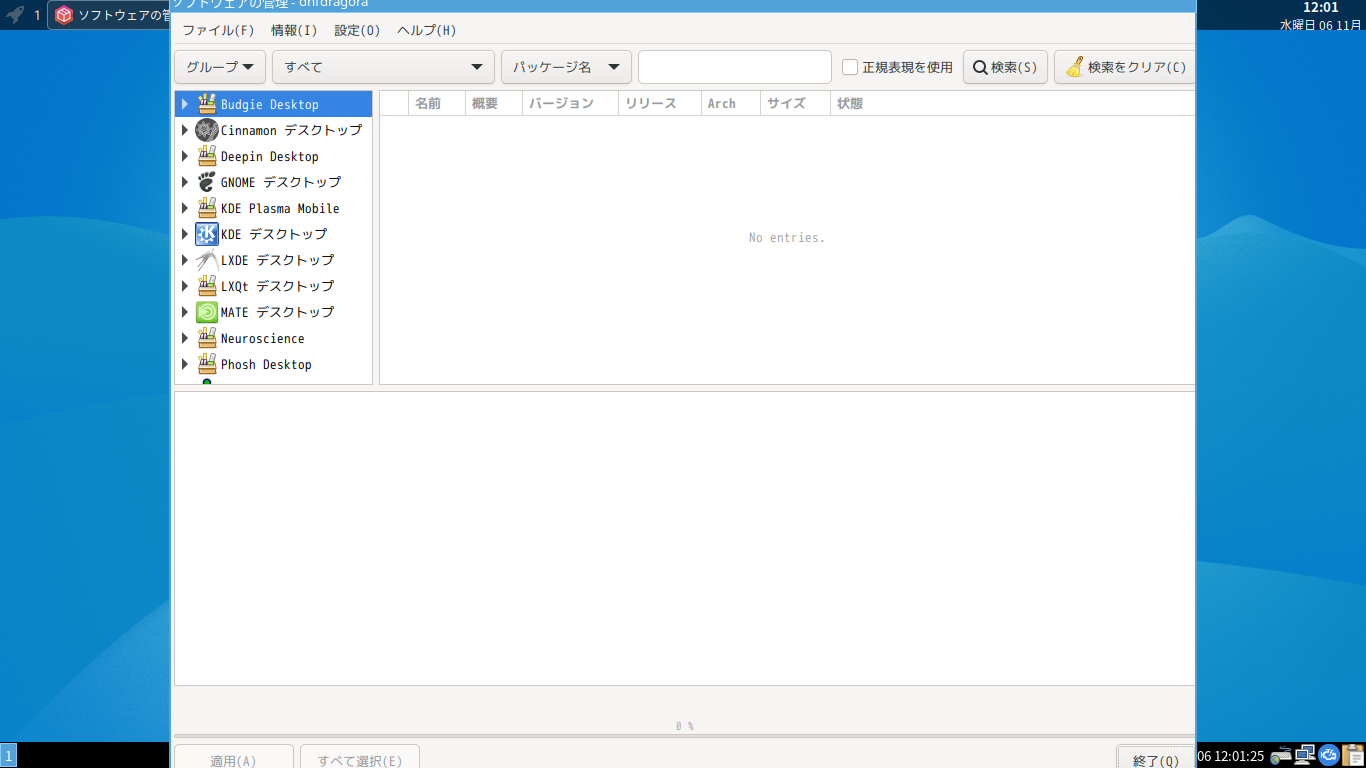Toggle the 正規表現を使用 checkbox
The image size is (1366, 768).
[850, 67]
